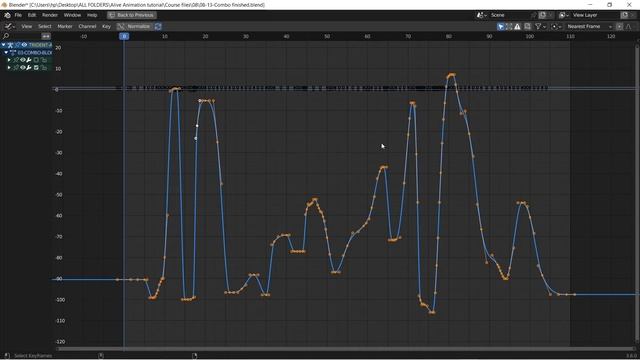The height and width of the screenshot is (360, 640).
Task: Click the Scene name field
Action: [510, 15]
